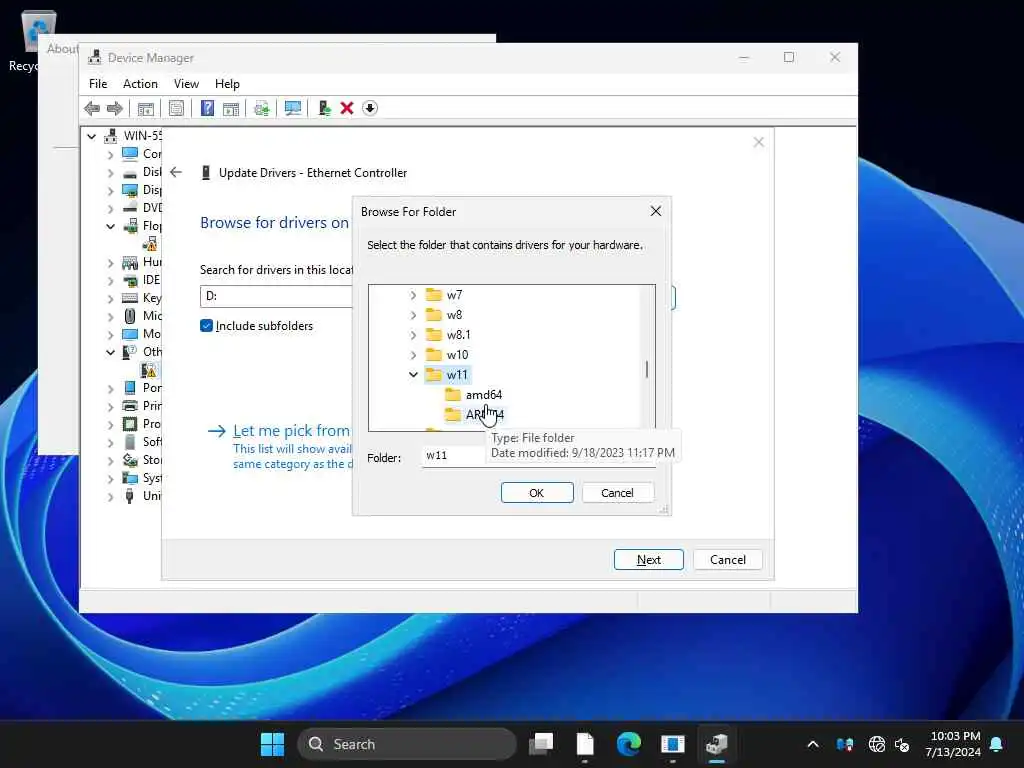Click the Properties toolbar icon beside Help icon
Image resolution: width=1024 pixels, height=768 pixels.
(176, 108)
